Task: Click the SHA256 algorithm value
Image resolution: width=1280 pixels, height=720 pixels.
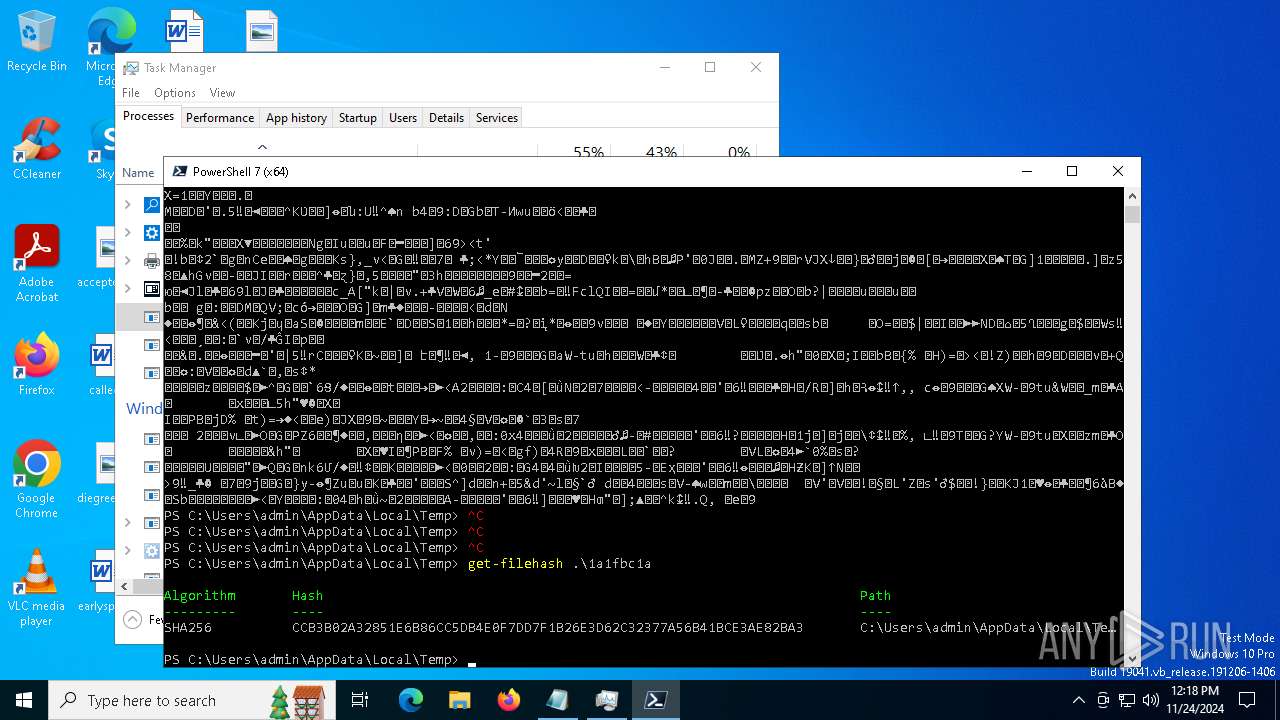Action: tap(188, 628)
